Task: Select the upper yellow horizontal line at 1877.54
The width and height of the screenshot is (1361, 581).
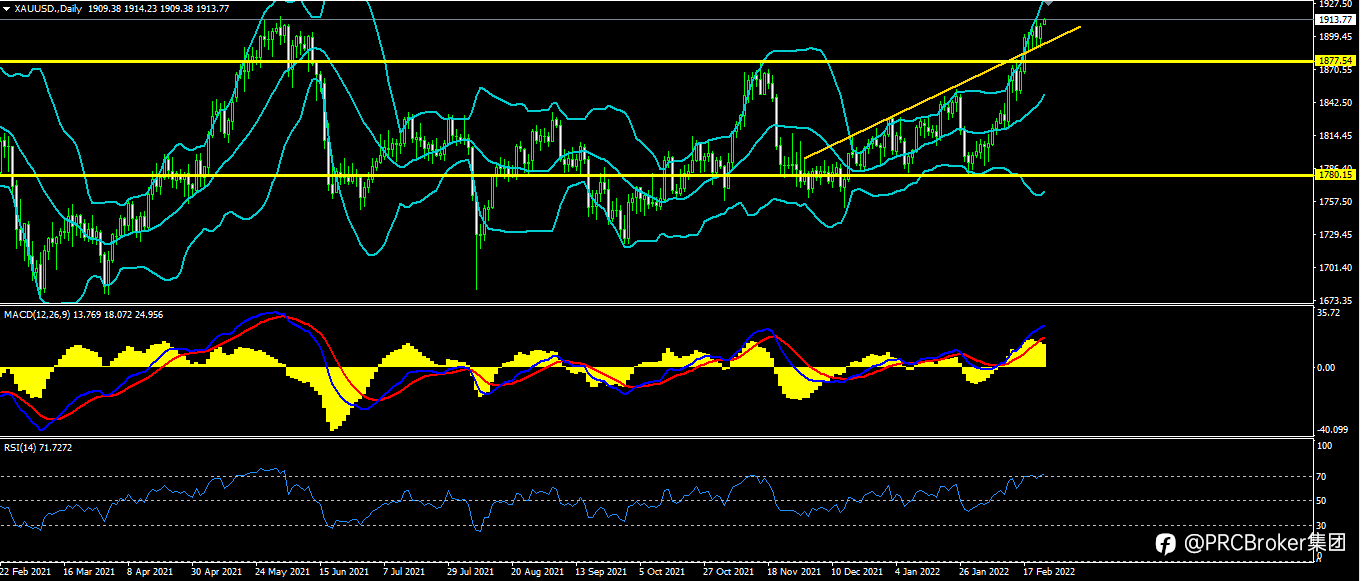Action: (657, 61)
